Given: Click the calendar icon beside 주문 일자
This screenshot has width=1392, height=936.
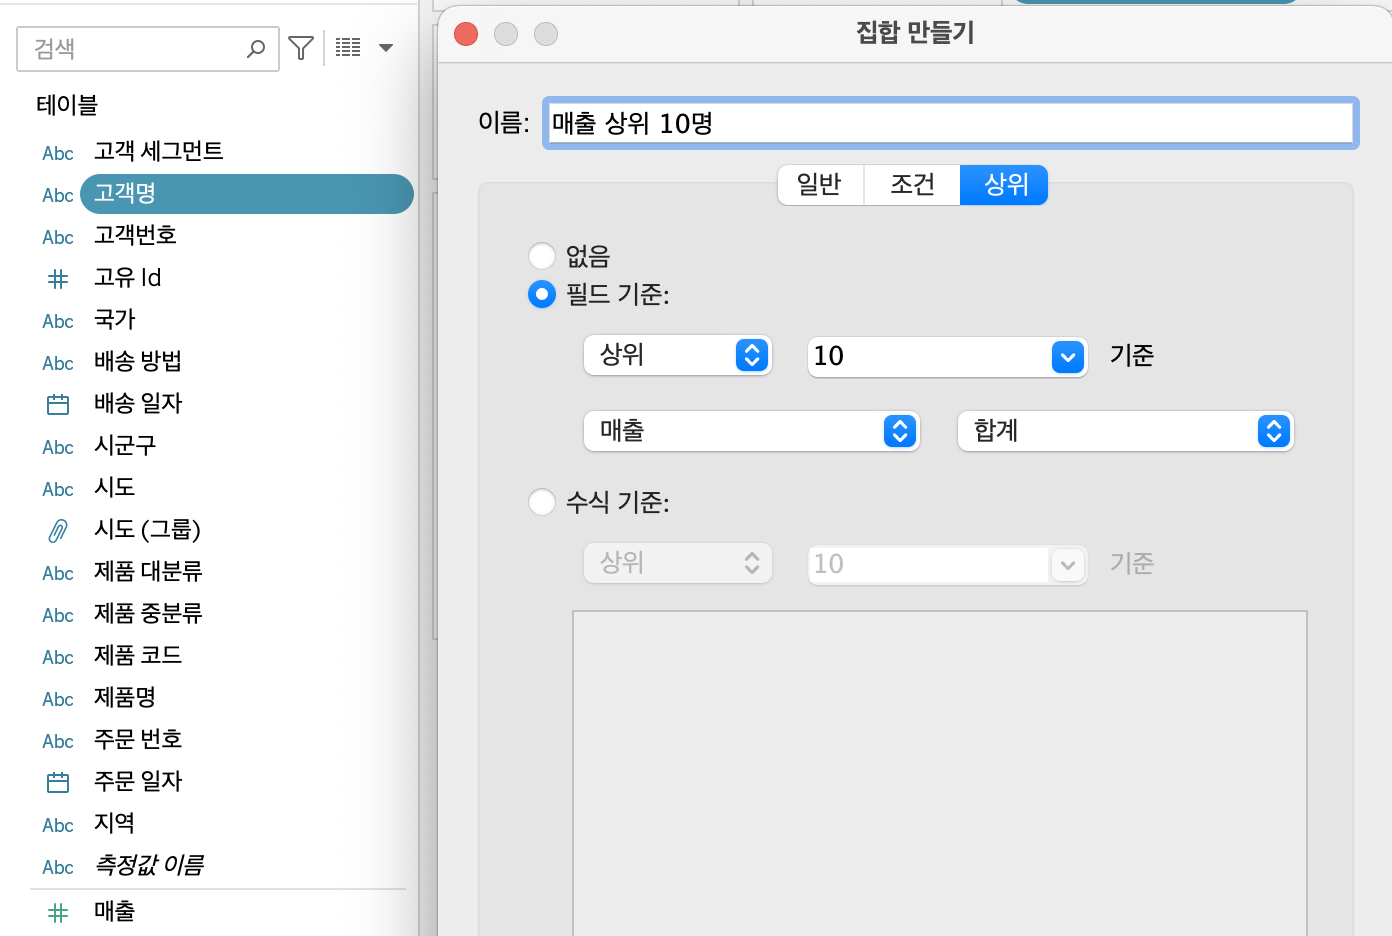Looking at the screenshot, I should tap(58, 782).
